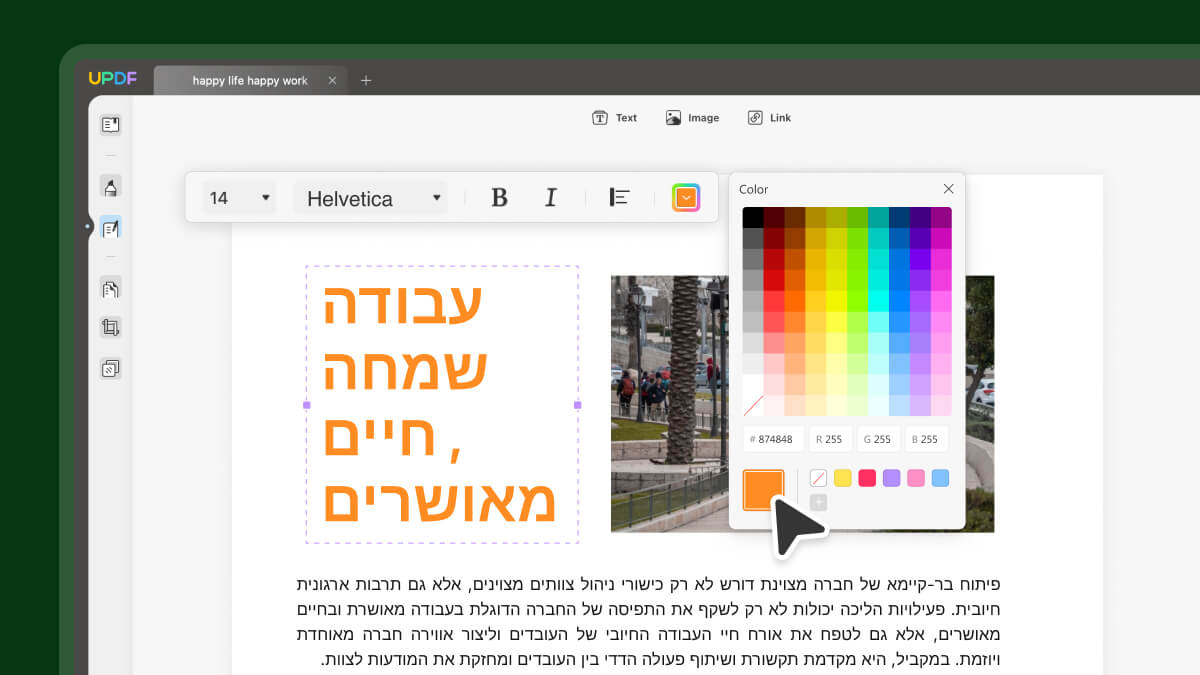Open the Organize Pages tool

pos(110,288)
